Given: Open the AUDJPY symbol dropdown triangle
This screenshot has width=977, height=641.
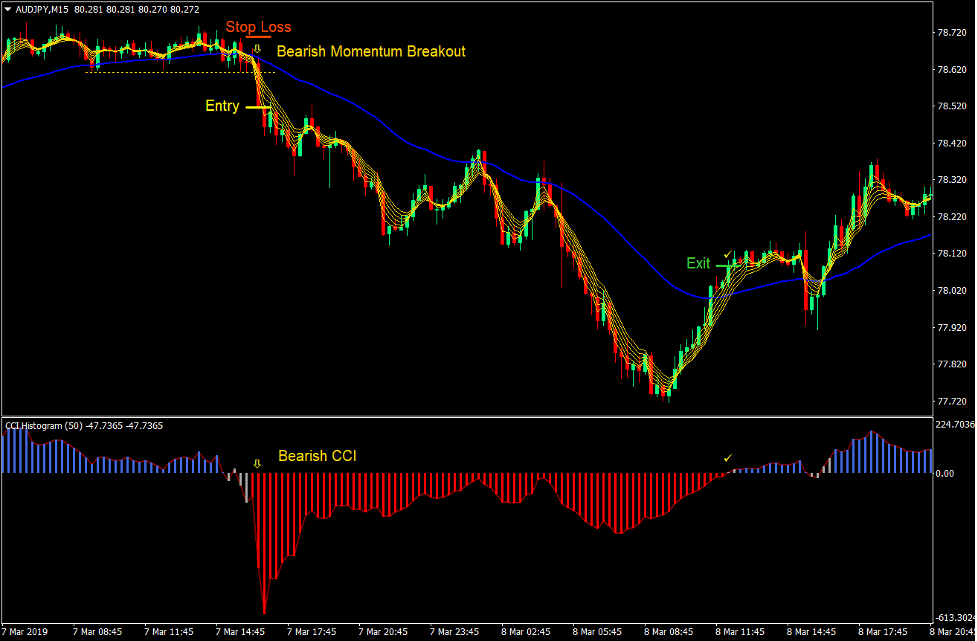Looking at the screenshot, I should coord(8,8).
